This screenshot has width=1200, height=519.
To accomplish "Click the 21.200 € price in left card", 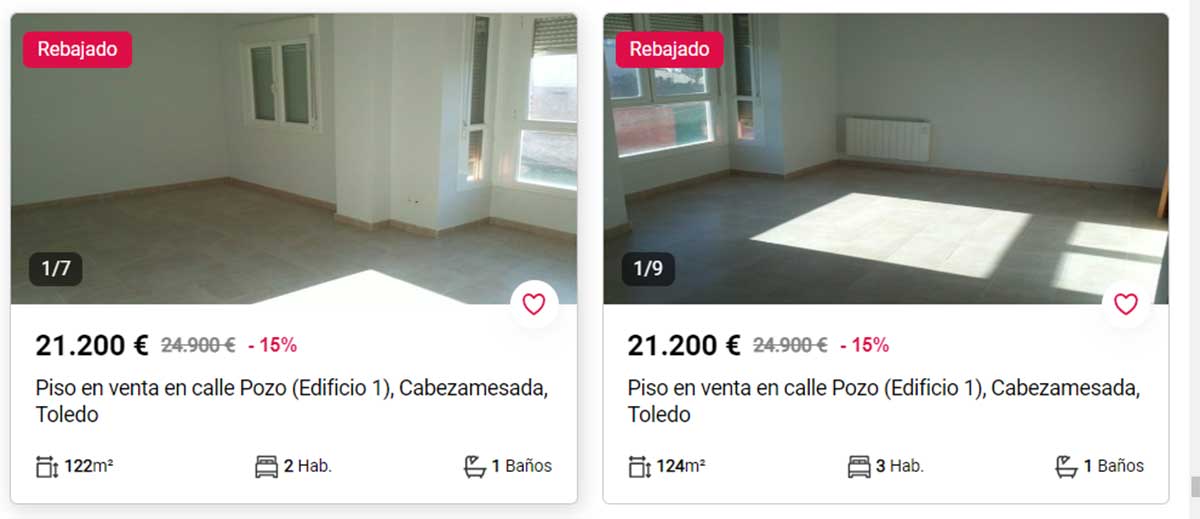I will 92,346.
